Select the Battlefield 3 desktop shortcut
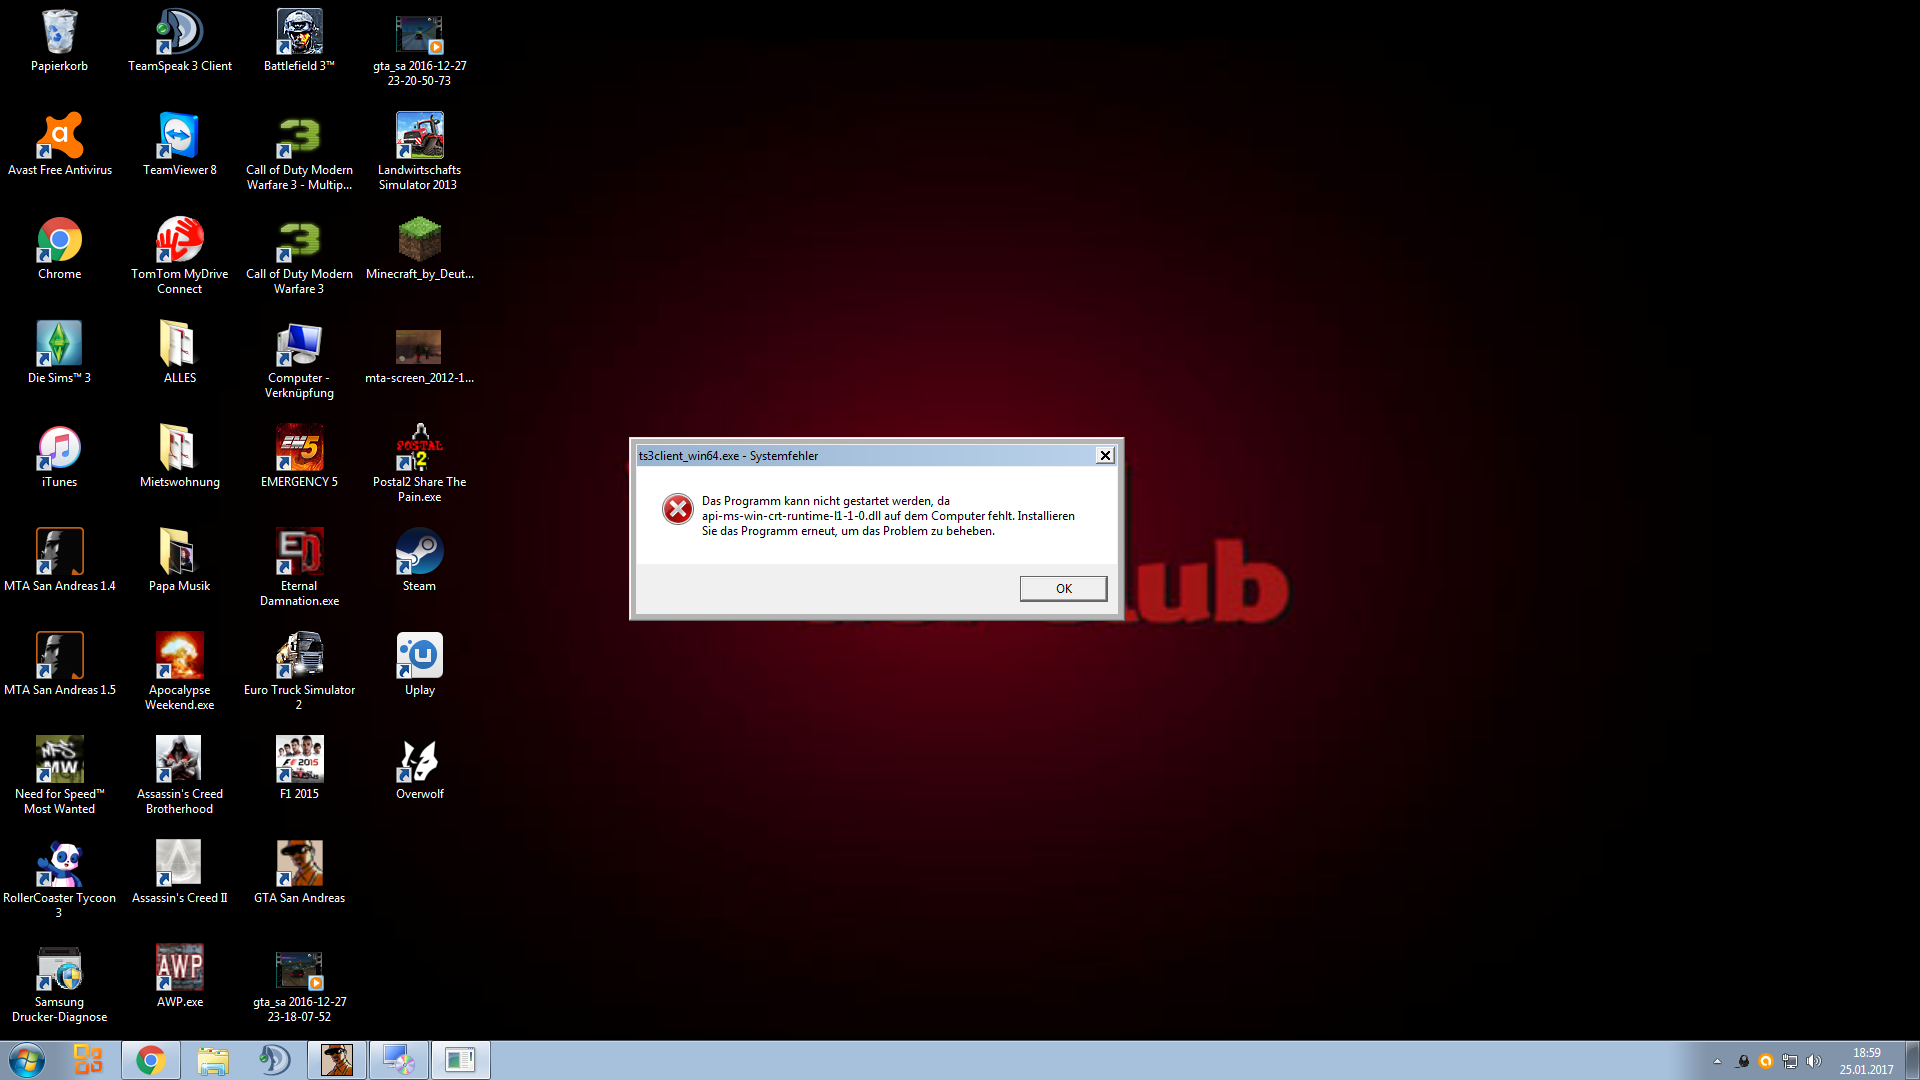Viewport: 1920px width, 1080px height. pos(299,41)
